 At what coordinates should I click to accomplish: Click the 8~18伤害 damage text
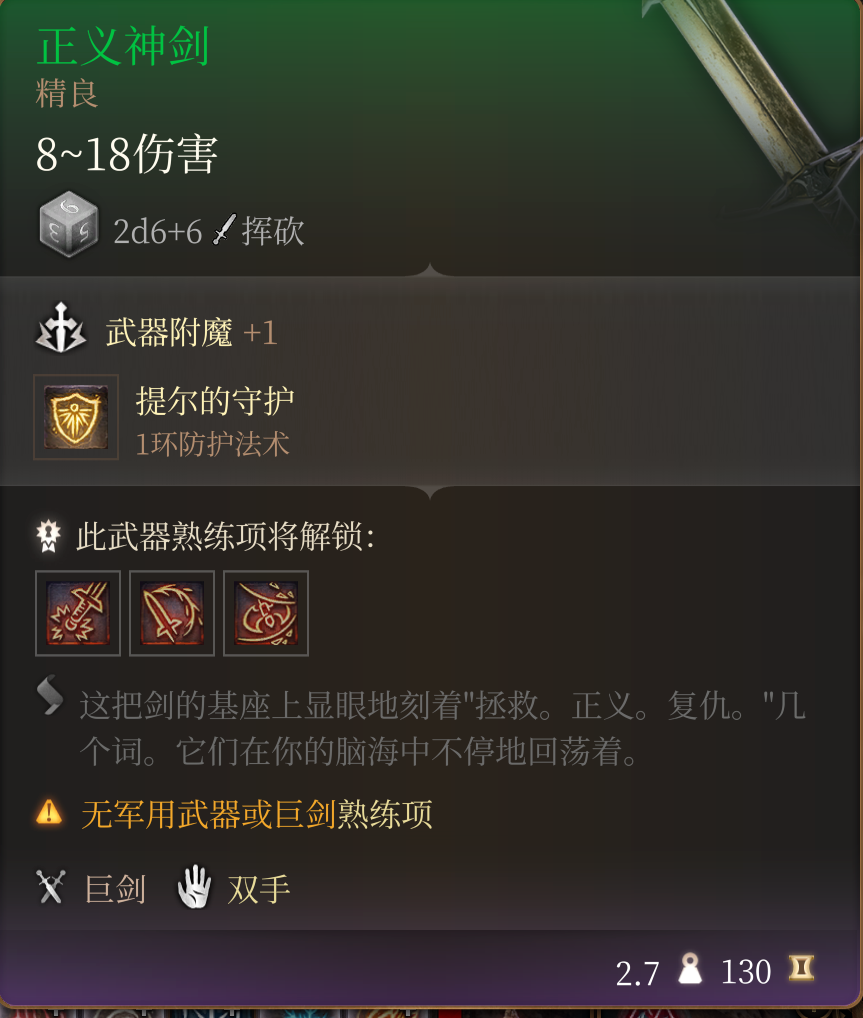point(127,154)
